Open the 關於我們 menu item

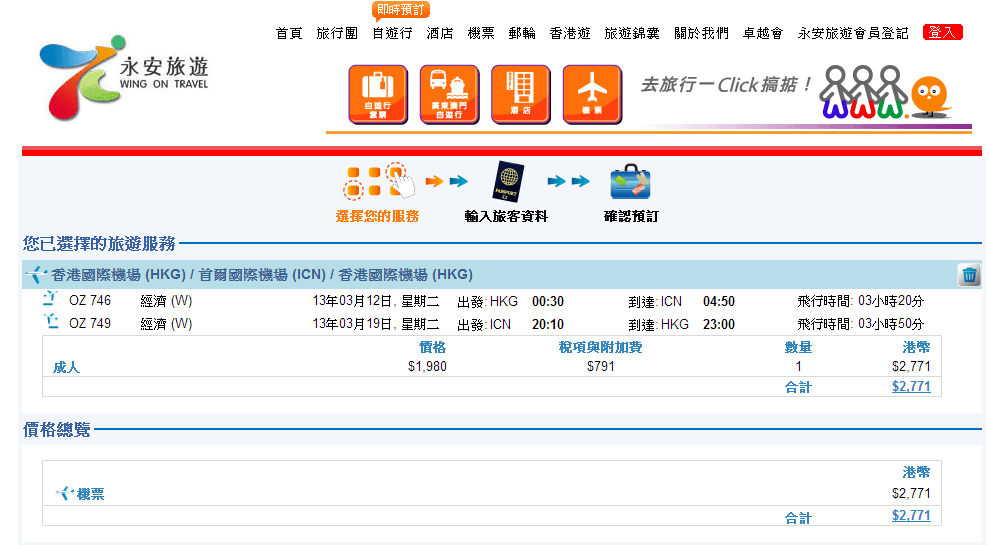[701, 33]
